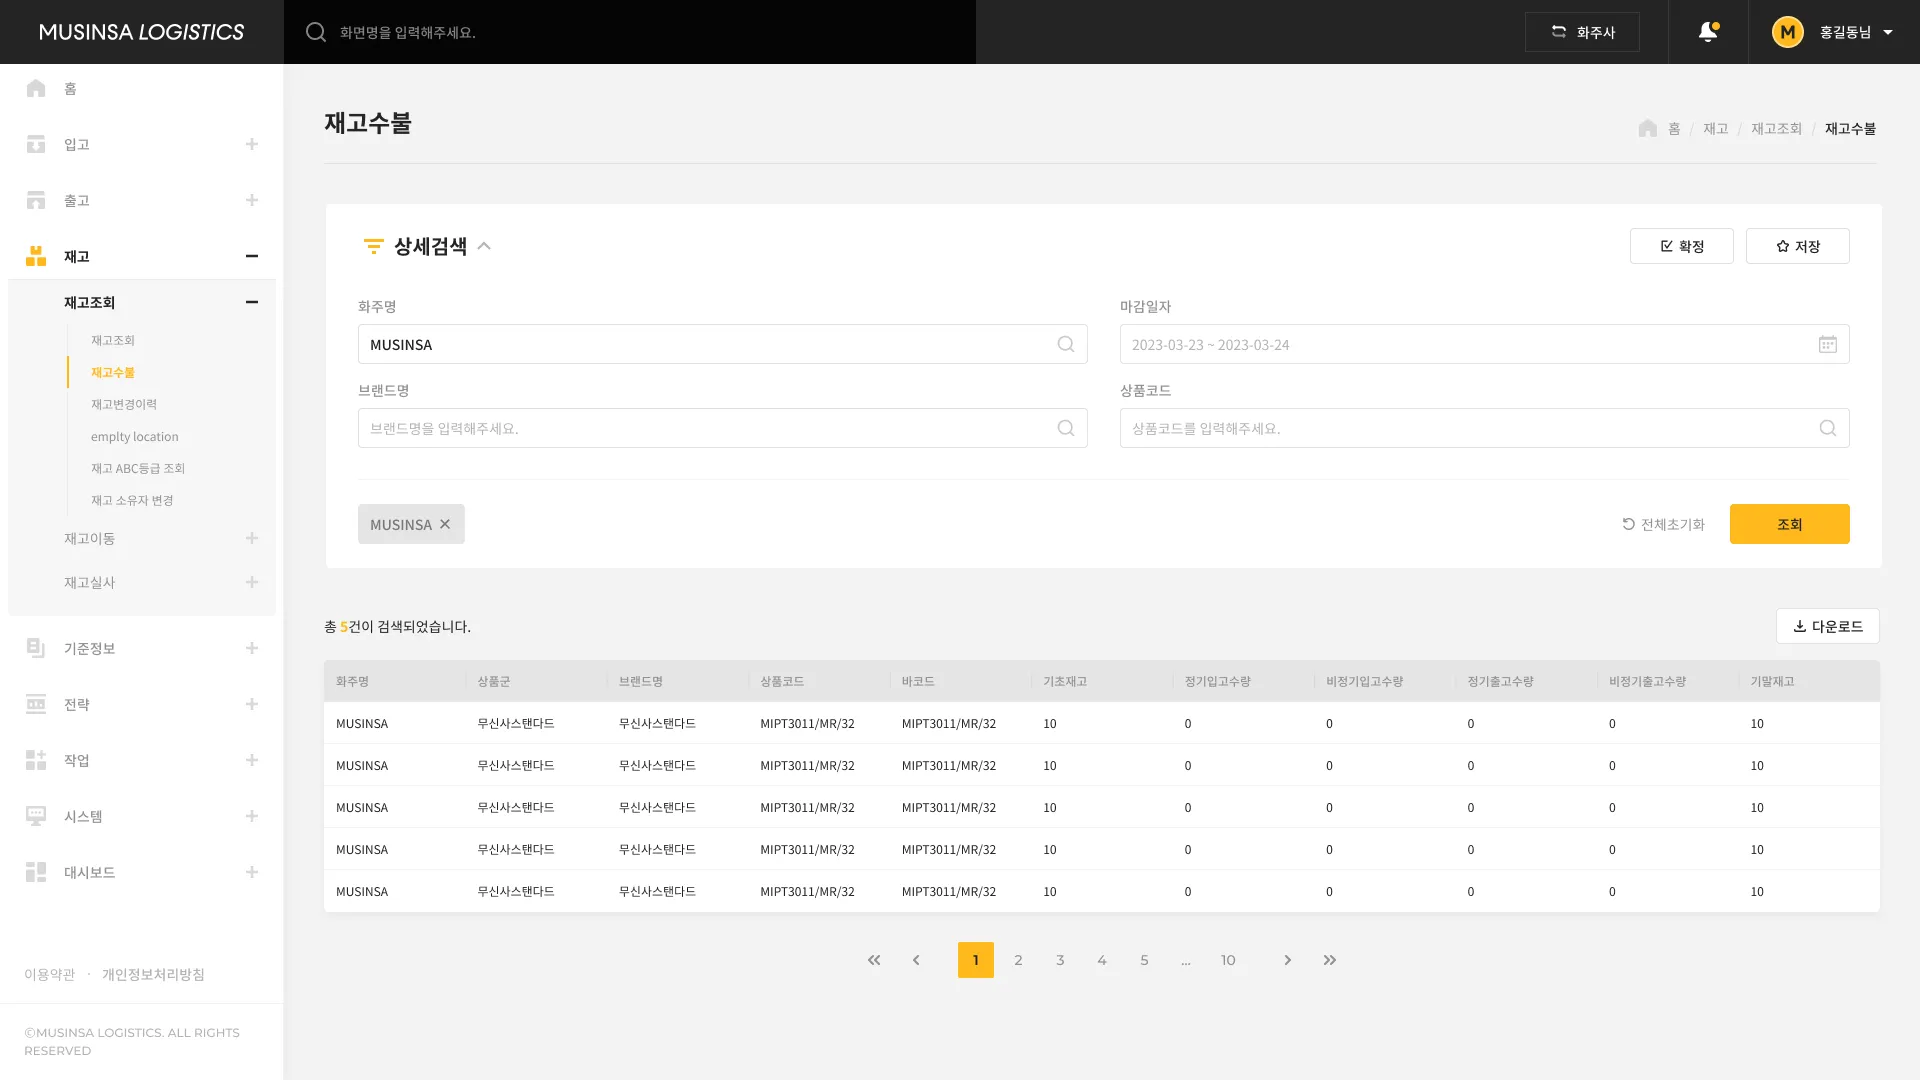The width and height of the screenshot is (1920, 1080).
Task: Click search icon in 상품코드 field
Action: [1827, 428]
